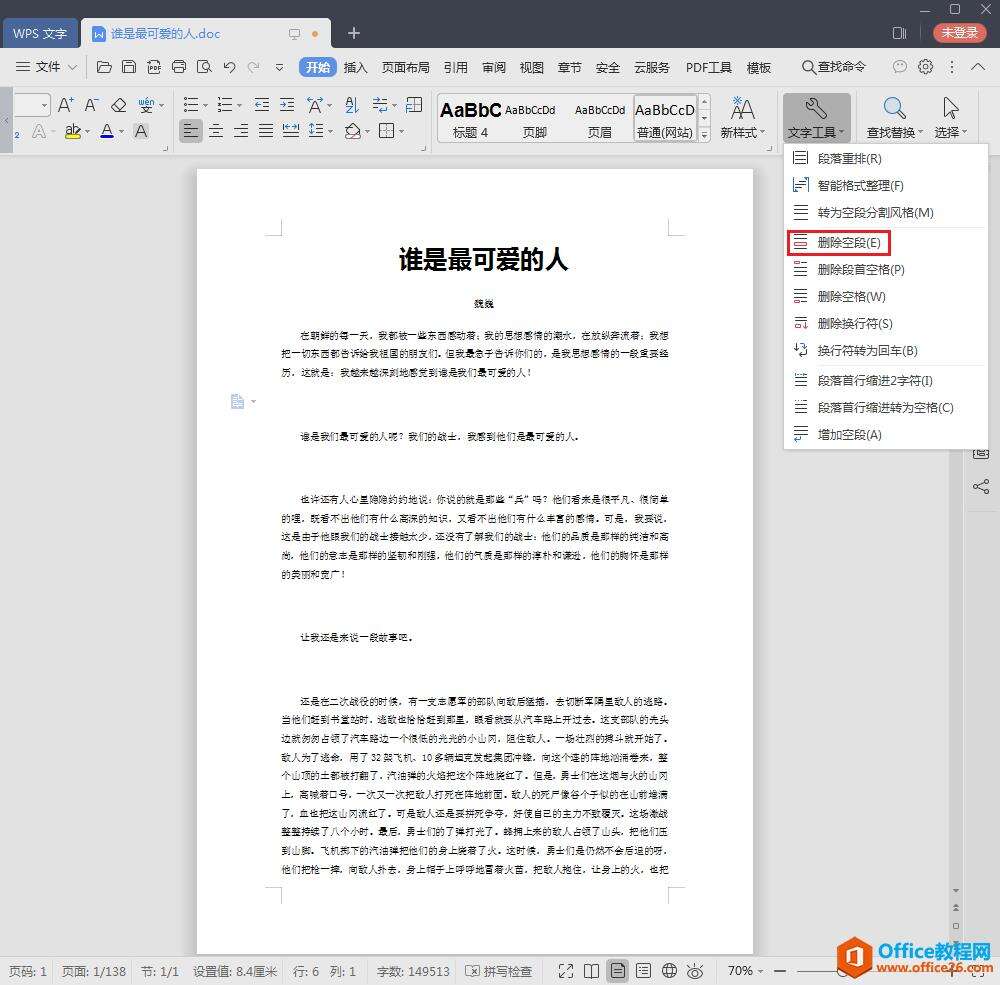Click the Save document icon
This screenshot has width=1000, height=985.
tap(129, 67)
